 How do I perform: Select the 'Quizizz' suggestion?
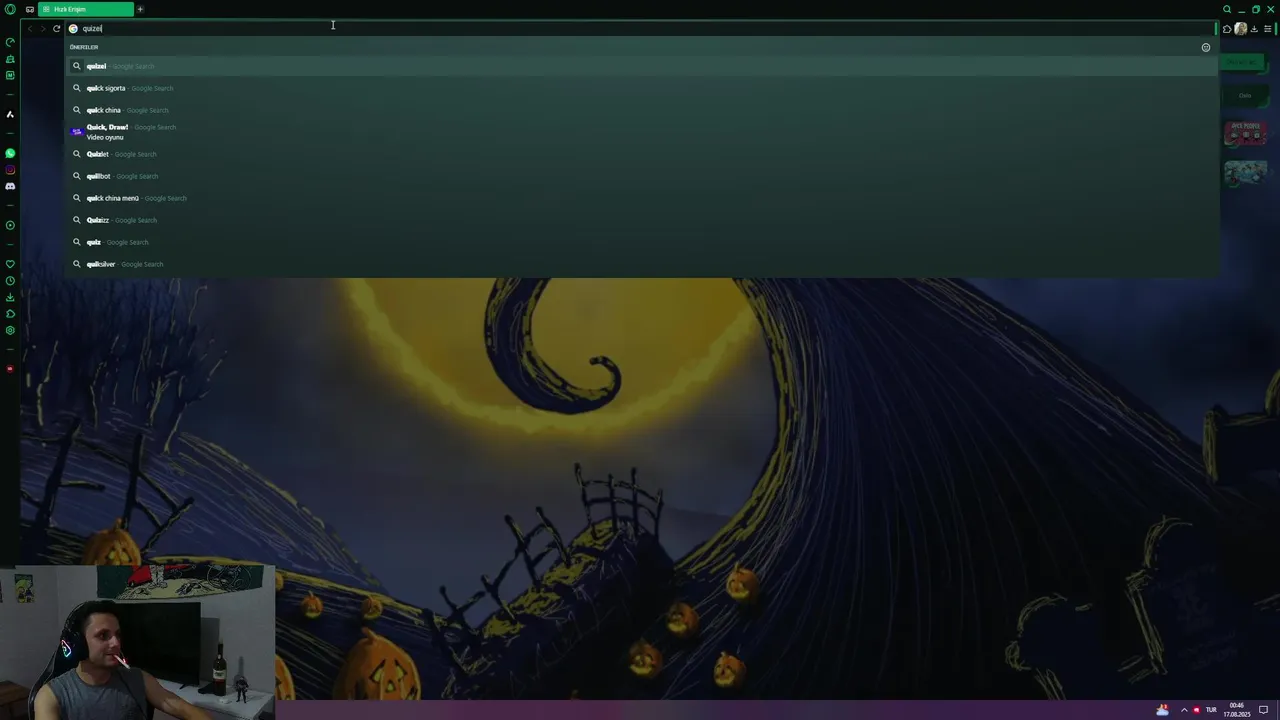click(x=640, y=220)
